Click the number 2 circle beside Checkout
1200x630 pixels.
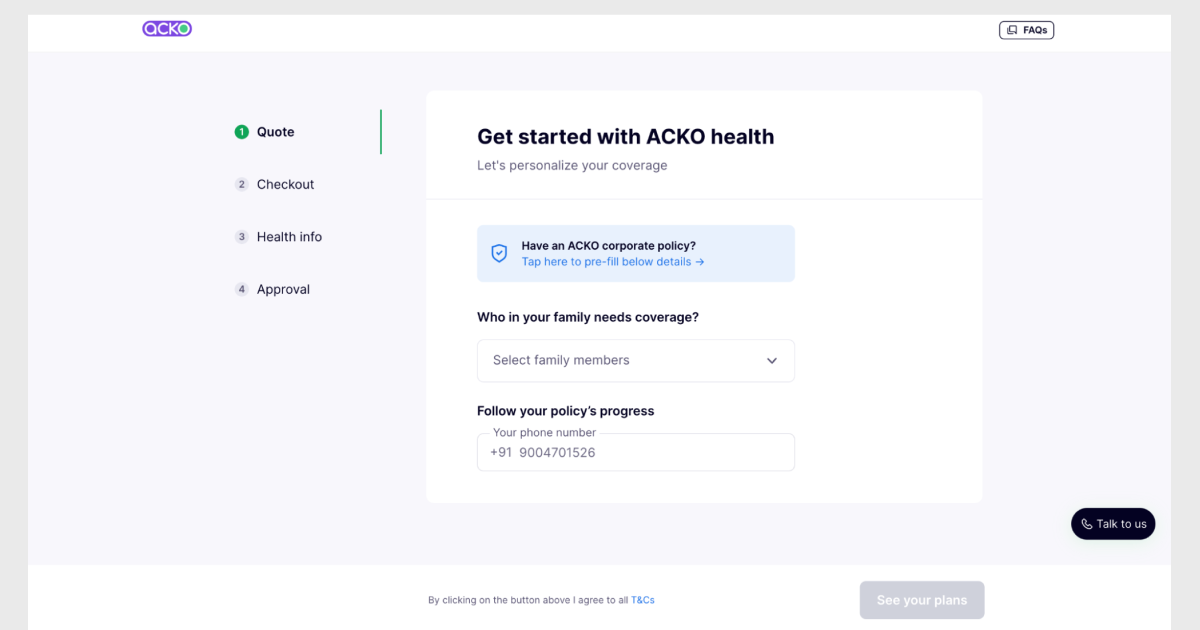tap(241, 184)
